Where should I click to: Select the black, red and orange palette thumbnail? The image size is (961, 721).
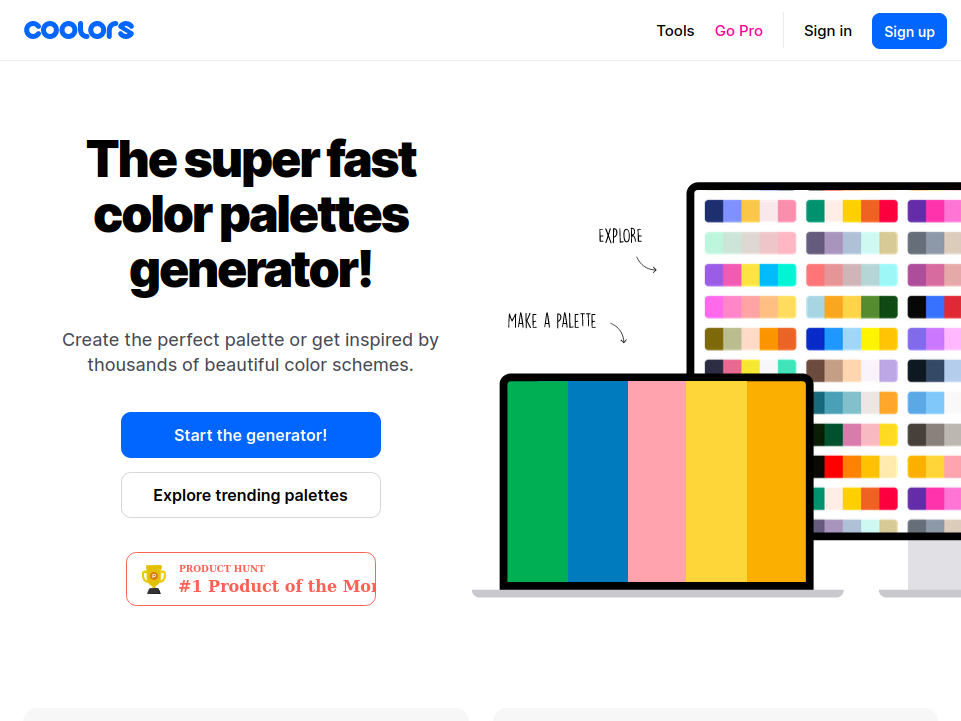click(x=852, y=467)
